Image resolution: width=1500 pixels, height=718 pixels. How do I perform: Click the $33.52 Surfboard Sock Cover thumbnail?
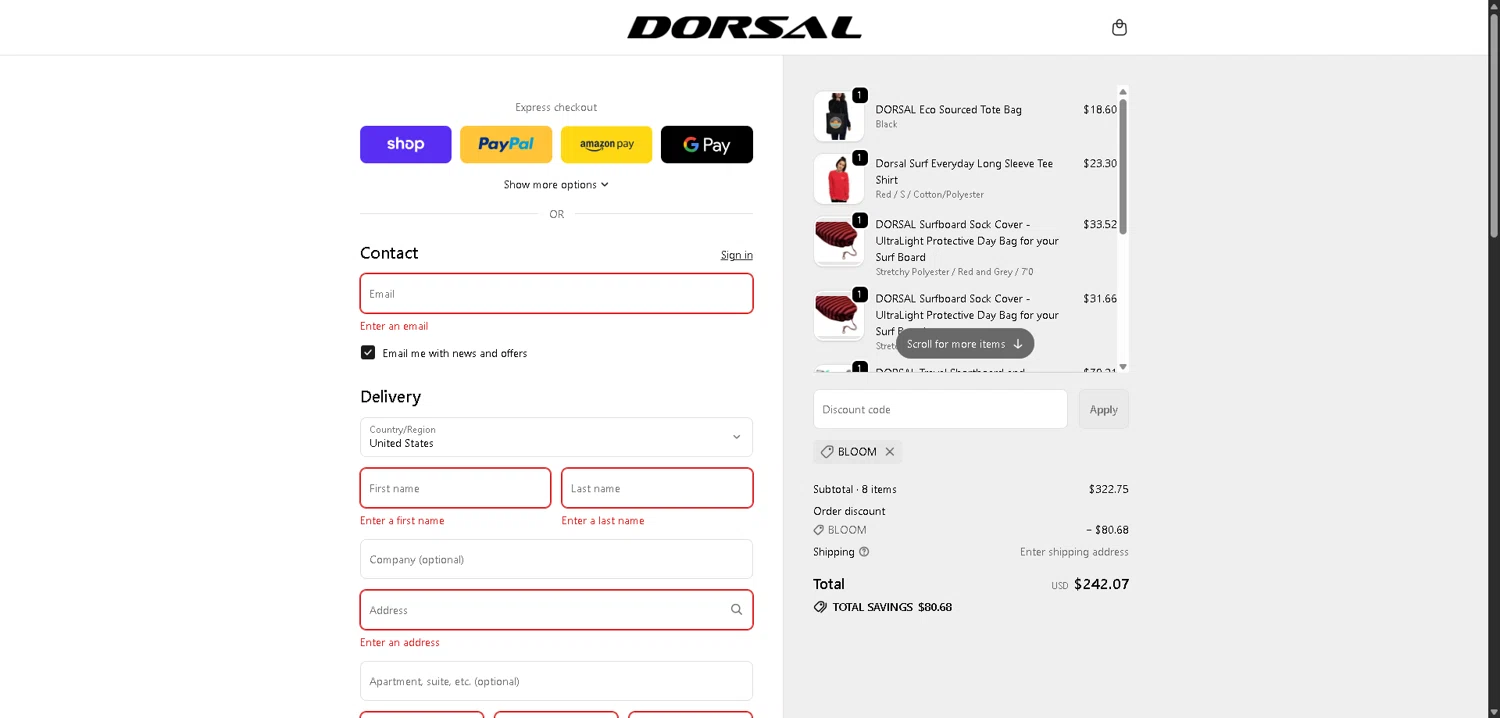(x=838, y=241)
